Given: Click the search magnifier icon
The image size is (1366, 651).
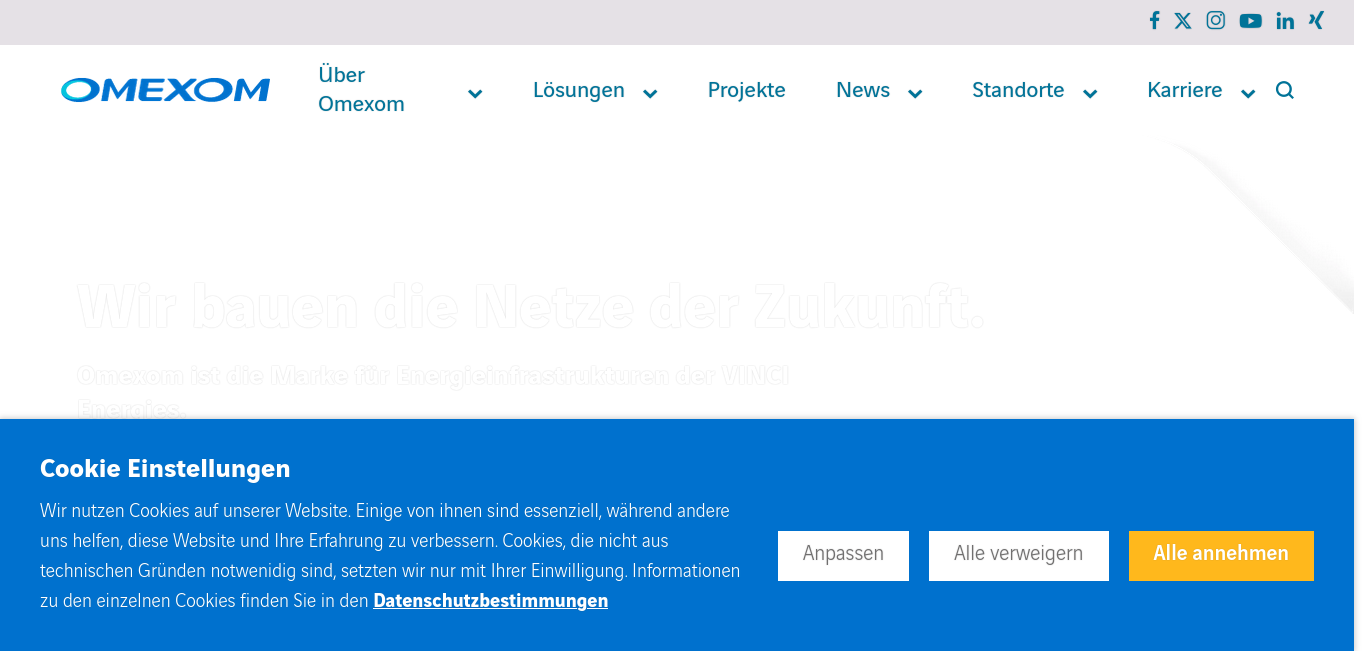Looking at the screenshot, I should point(1285,90).
